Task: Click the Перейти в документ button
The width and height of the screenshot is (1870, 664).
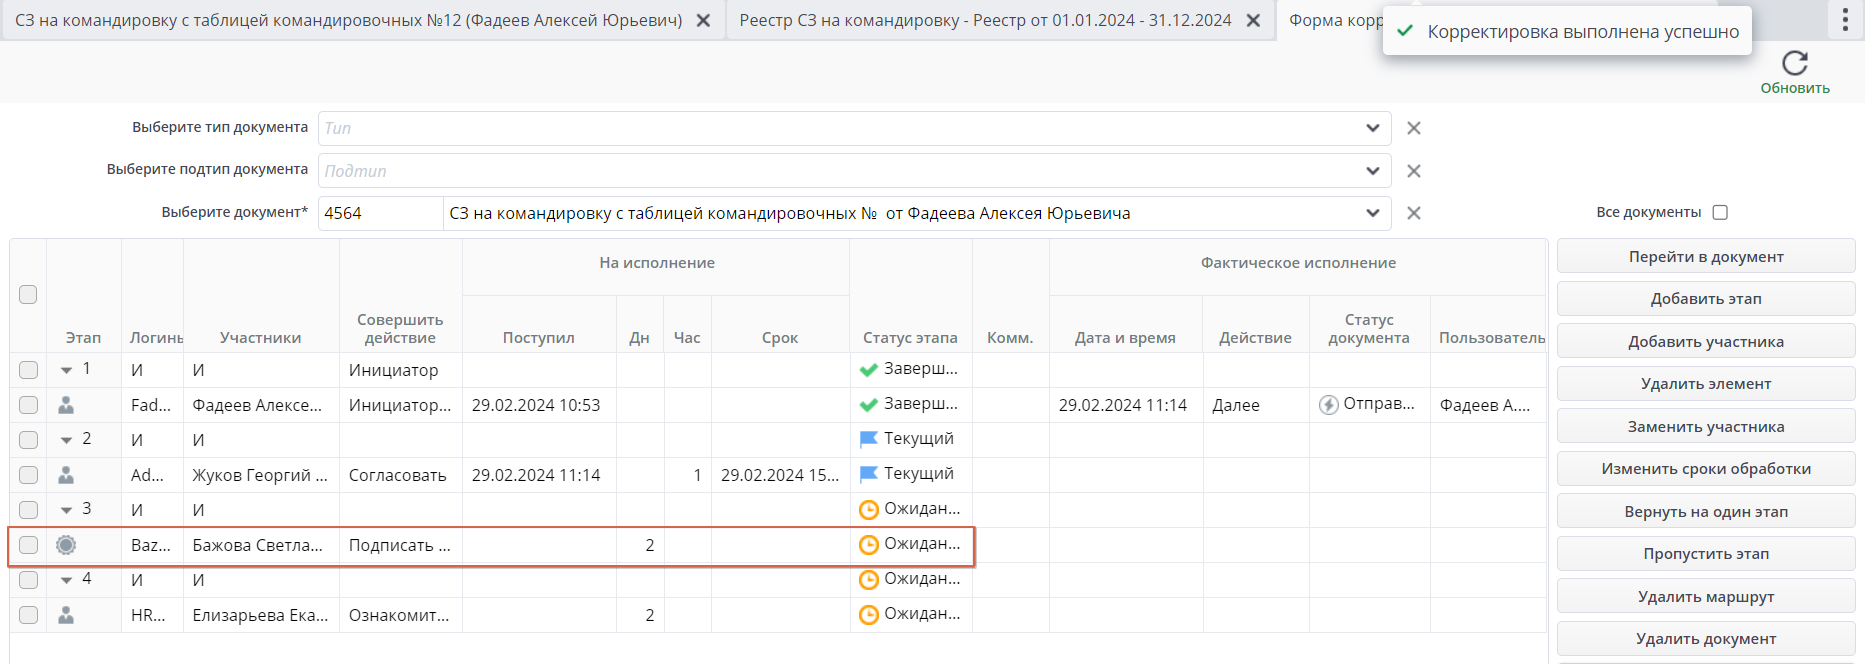Action: tap(1706, 256)
